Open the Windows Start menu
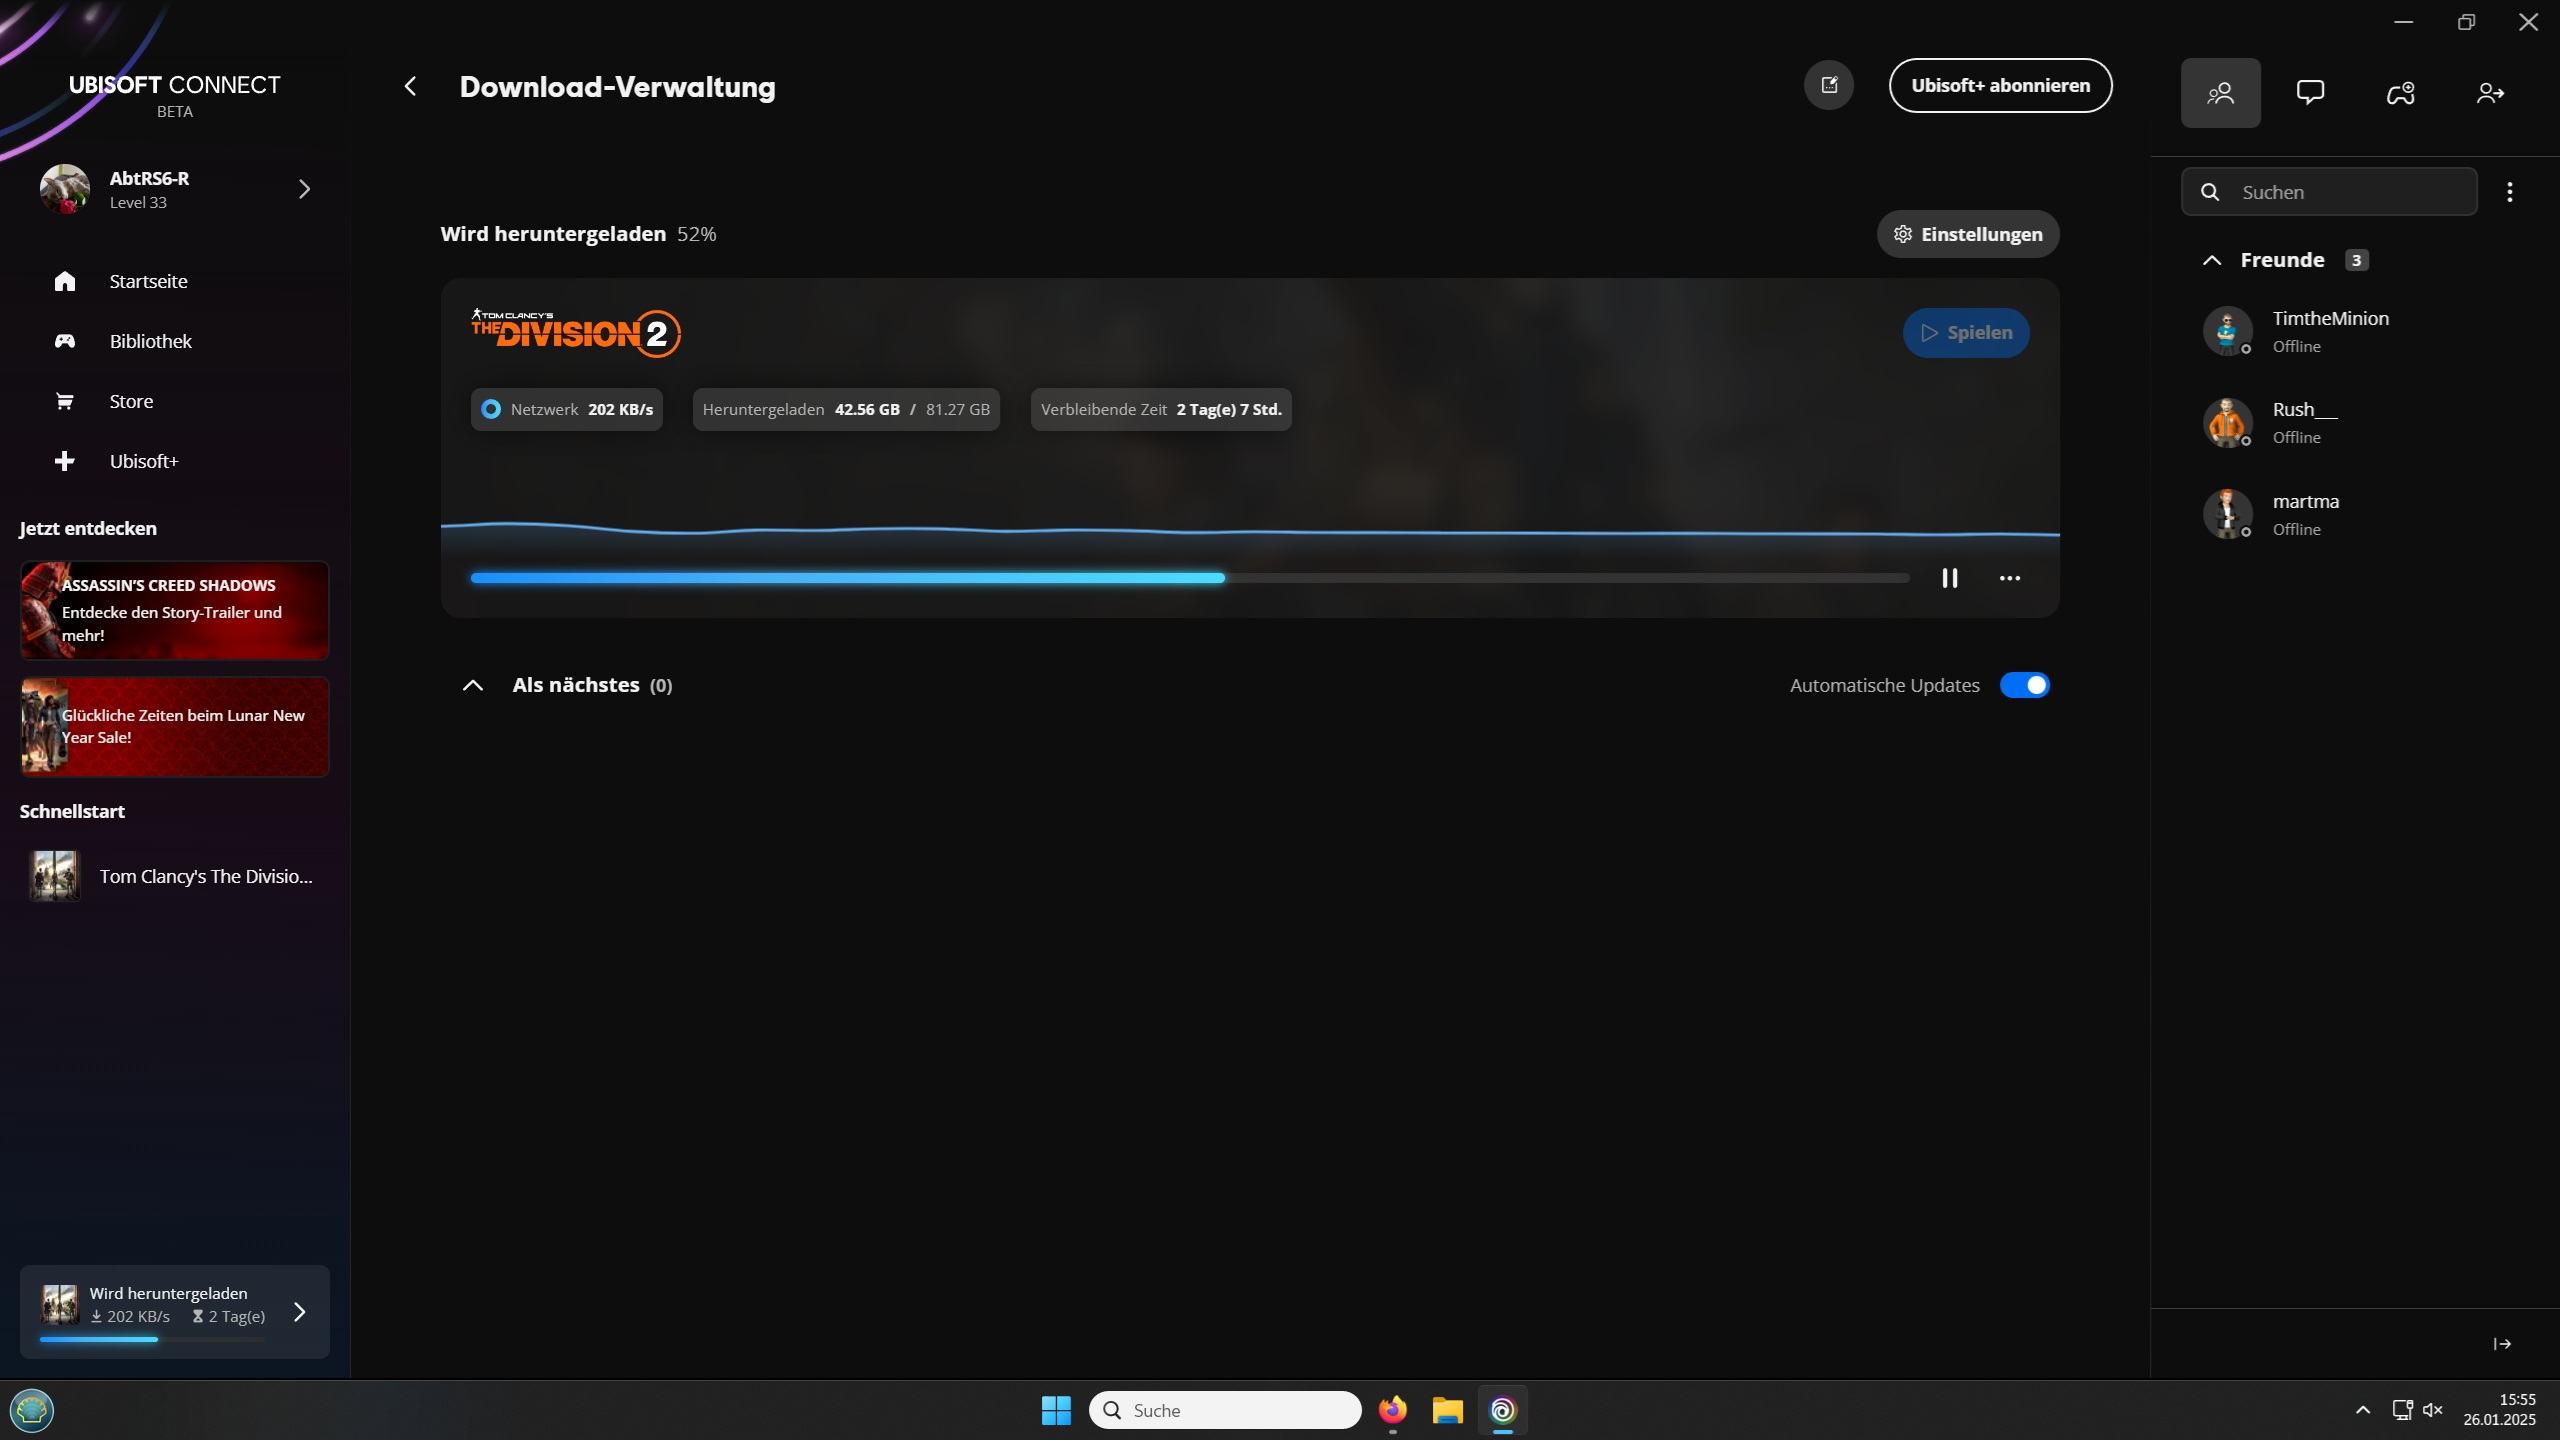The width and height of the screenshot is (2560, 1440). click(1056, 1410)
